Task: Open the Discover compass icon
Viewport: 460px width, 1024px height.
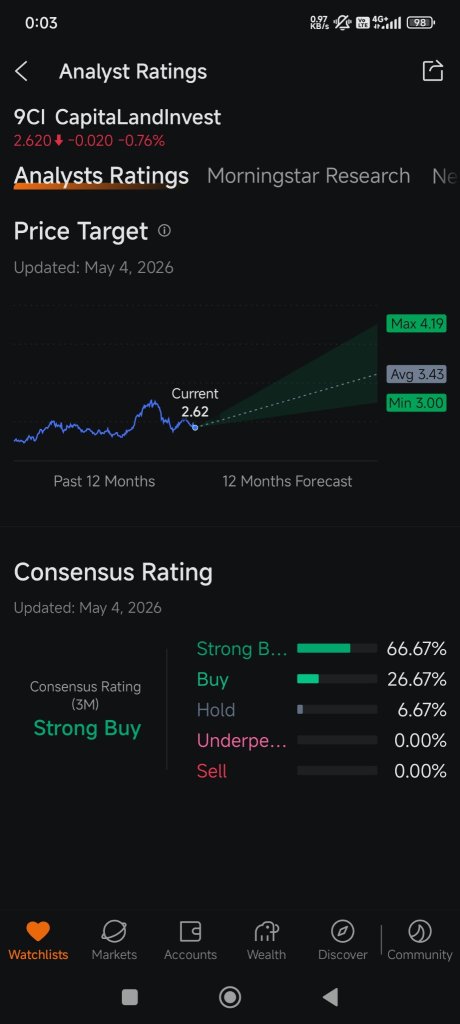Action: [342, 931]
